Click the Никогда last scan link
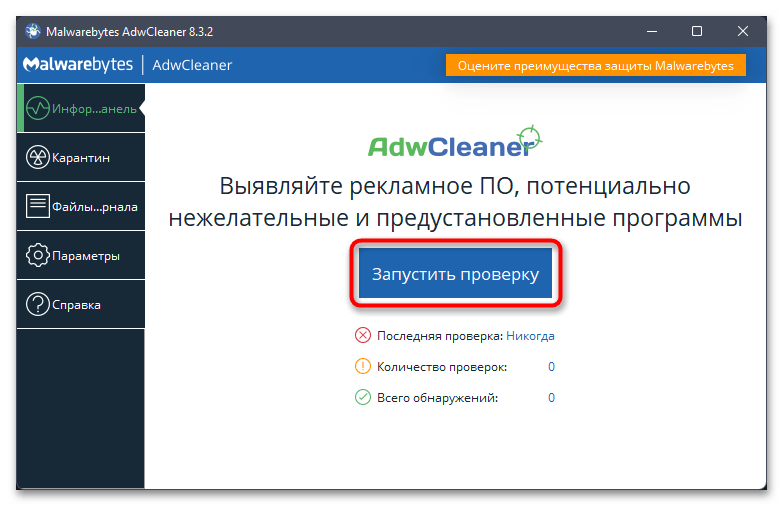The image size is (783, 506). click(x=530, y=336)
